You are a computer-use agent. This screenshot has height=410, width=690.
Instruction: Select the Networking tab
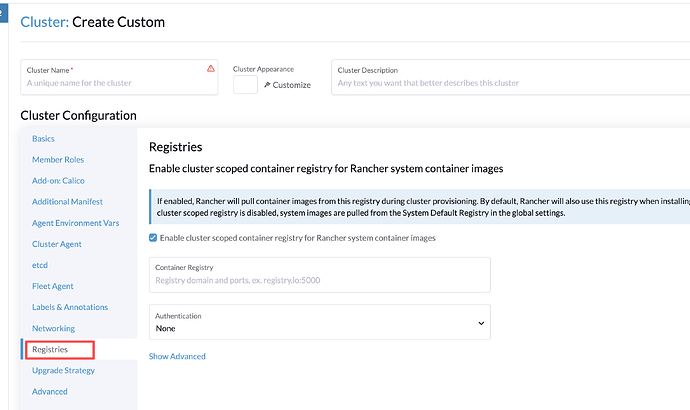[x=53, y=328]
